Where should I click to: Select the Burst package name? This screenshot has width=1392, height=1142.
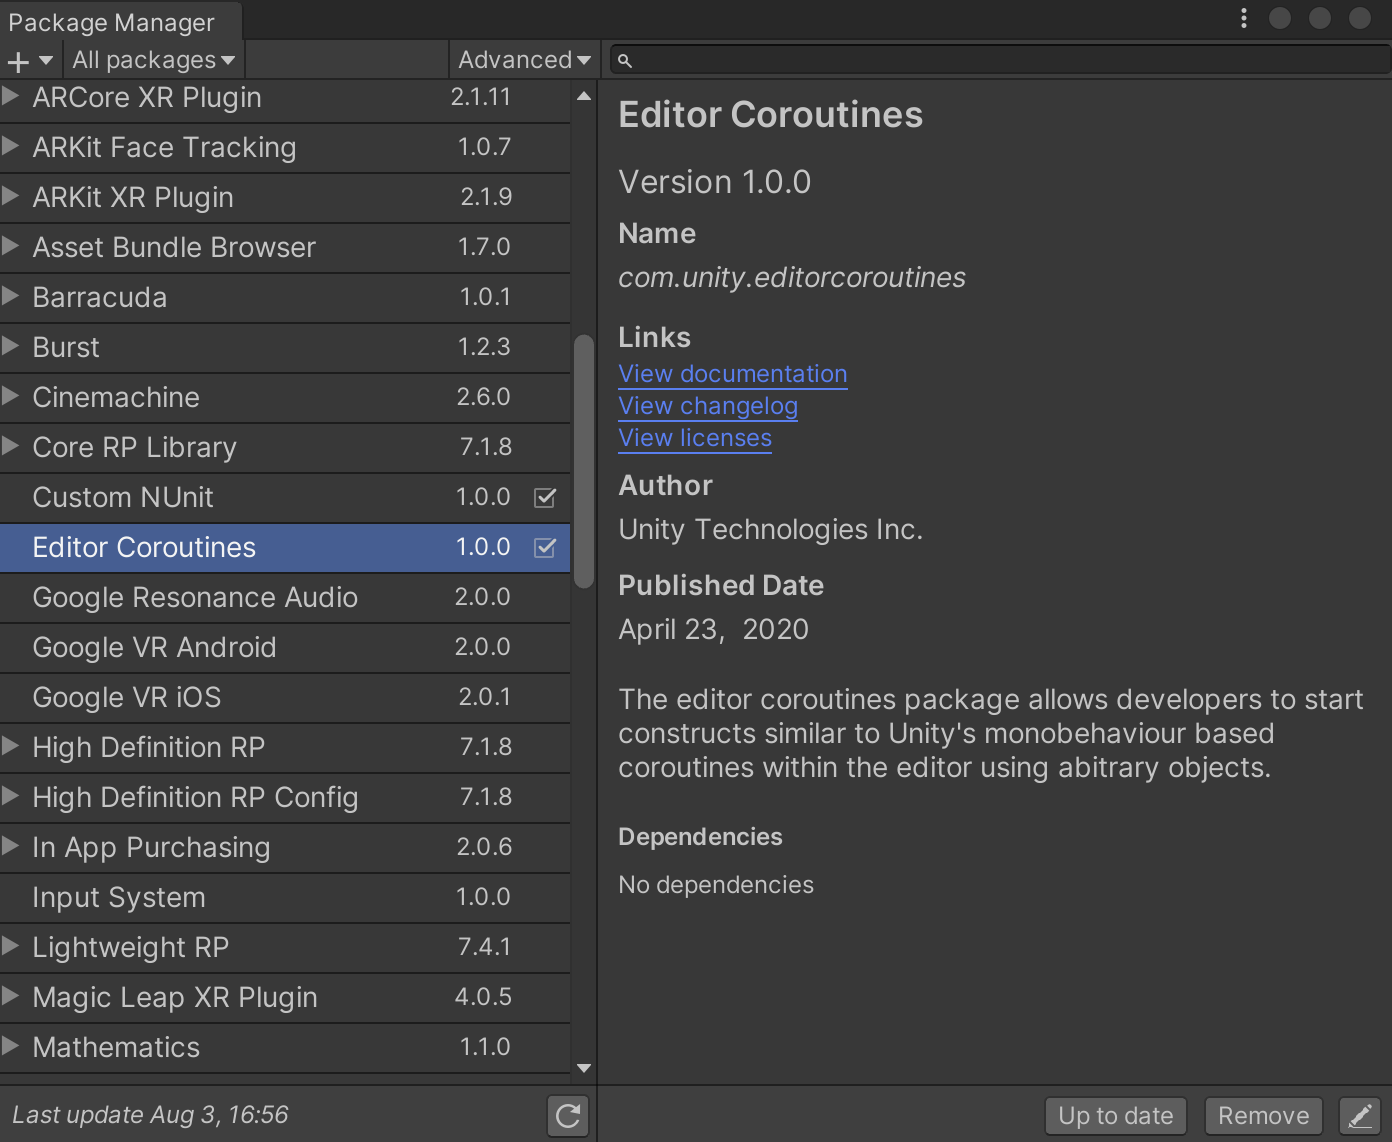tap(66, 348)
